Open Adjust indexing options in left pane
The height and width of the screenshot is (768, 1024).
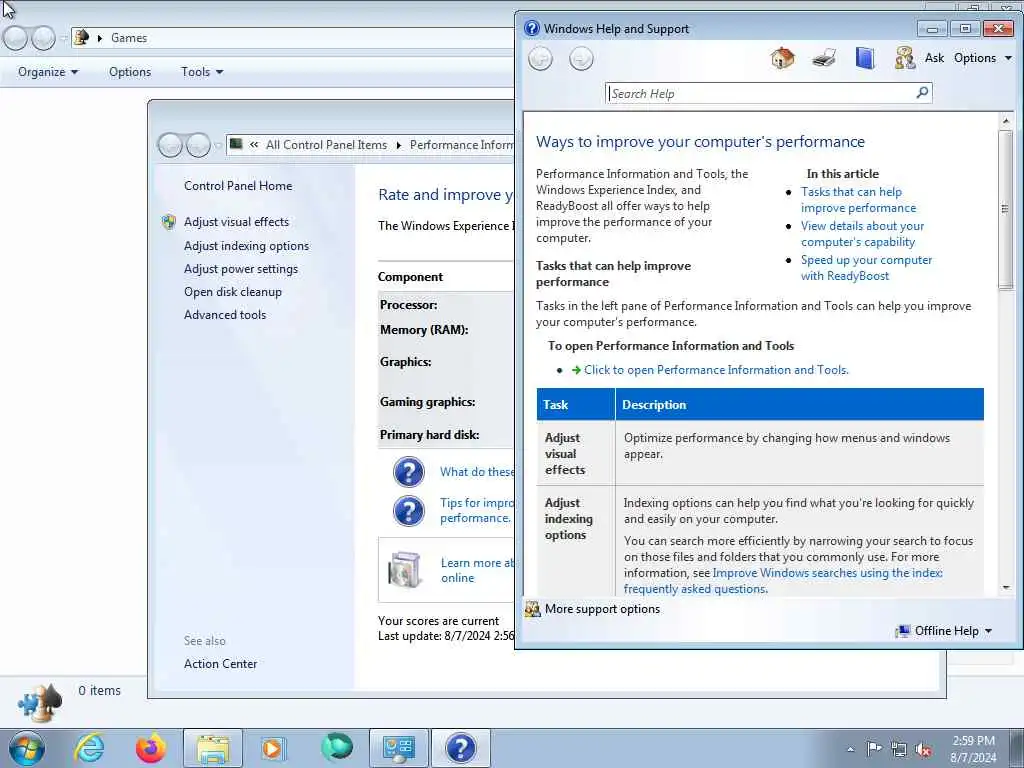246,246
